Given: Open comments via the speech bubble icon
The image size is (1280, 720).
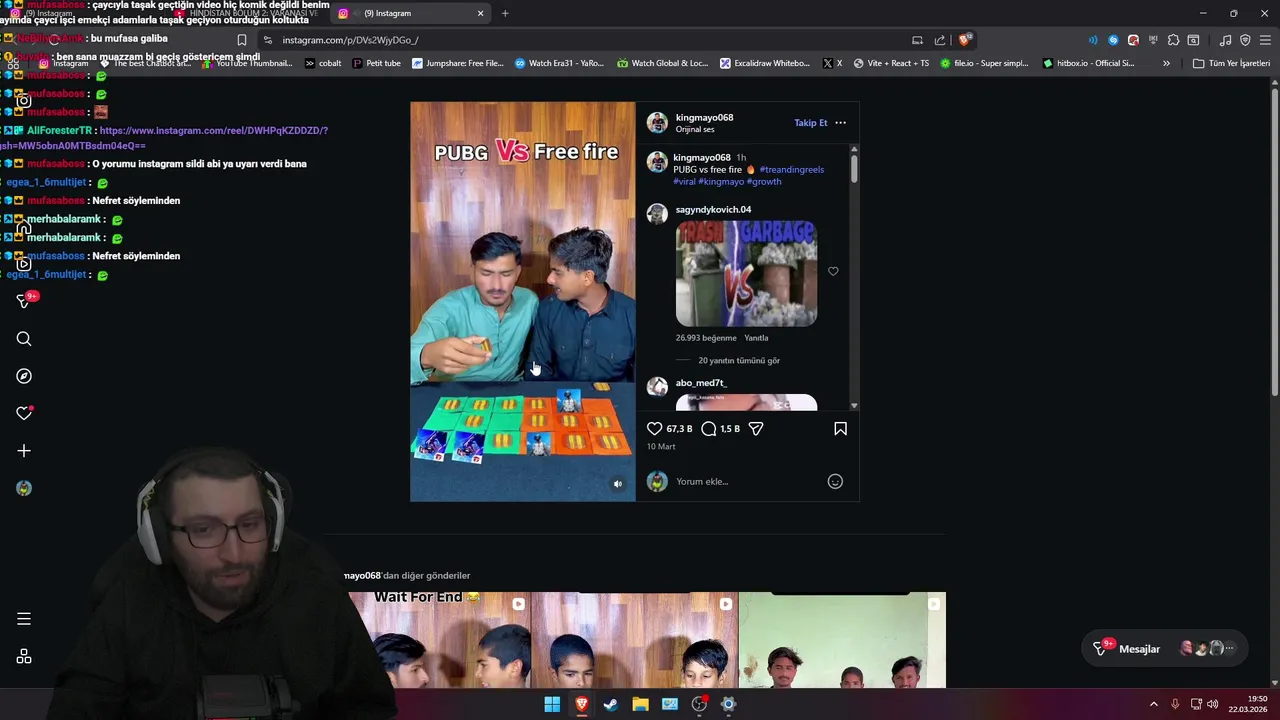Looking at the screenshot, I should [x=709, y=428].
